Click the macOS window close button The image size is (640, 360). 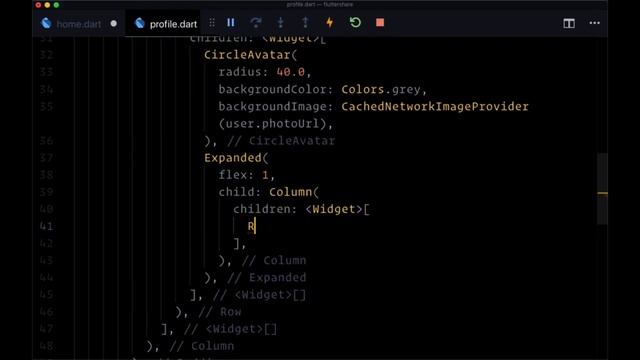pyautogui.click(x=38, y=5)
